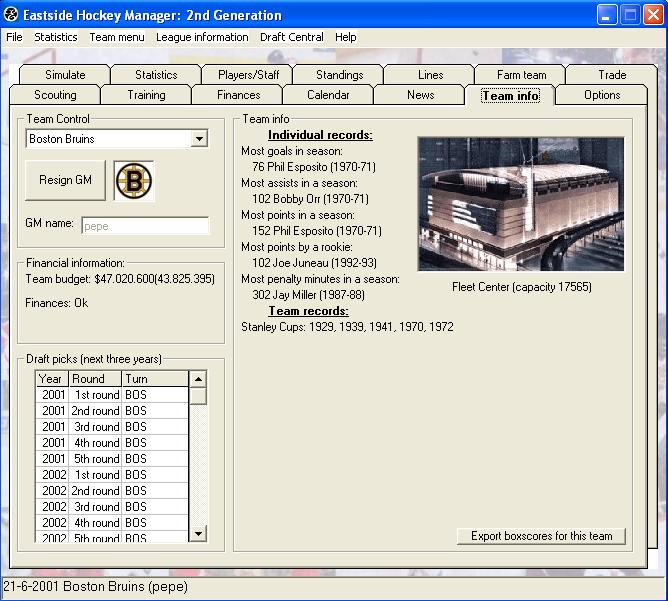Click the Stanley Cups years line

tap(347, 327)
